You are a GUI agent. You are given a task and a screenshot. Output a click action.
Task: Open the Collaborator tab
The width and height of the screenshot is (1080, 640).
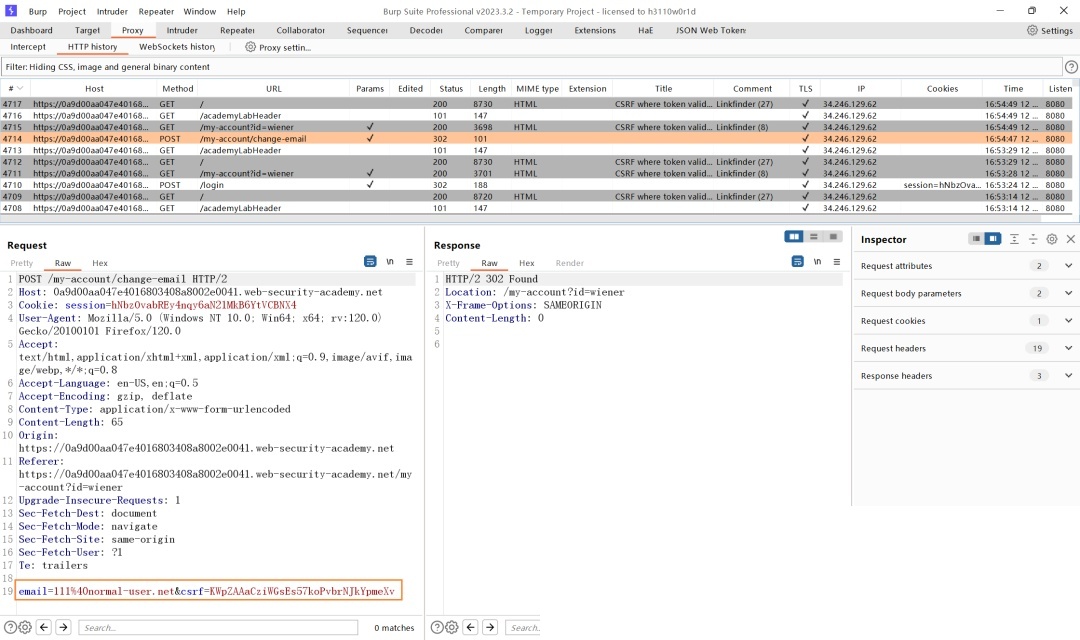click(300, 30)
